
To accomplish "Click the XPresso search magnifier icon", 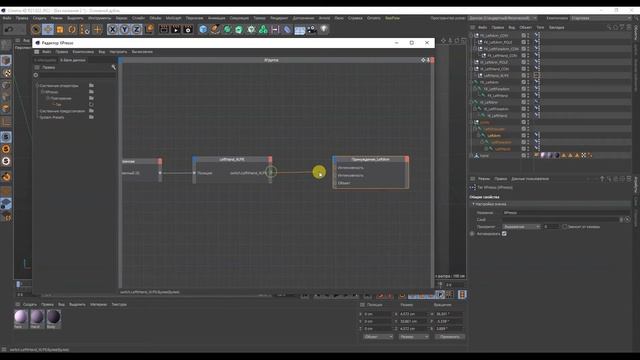I will [113, 67].
